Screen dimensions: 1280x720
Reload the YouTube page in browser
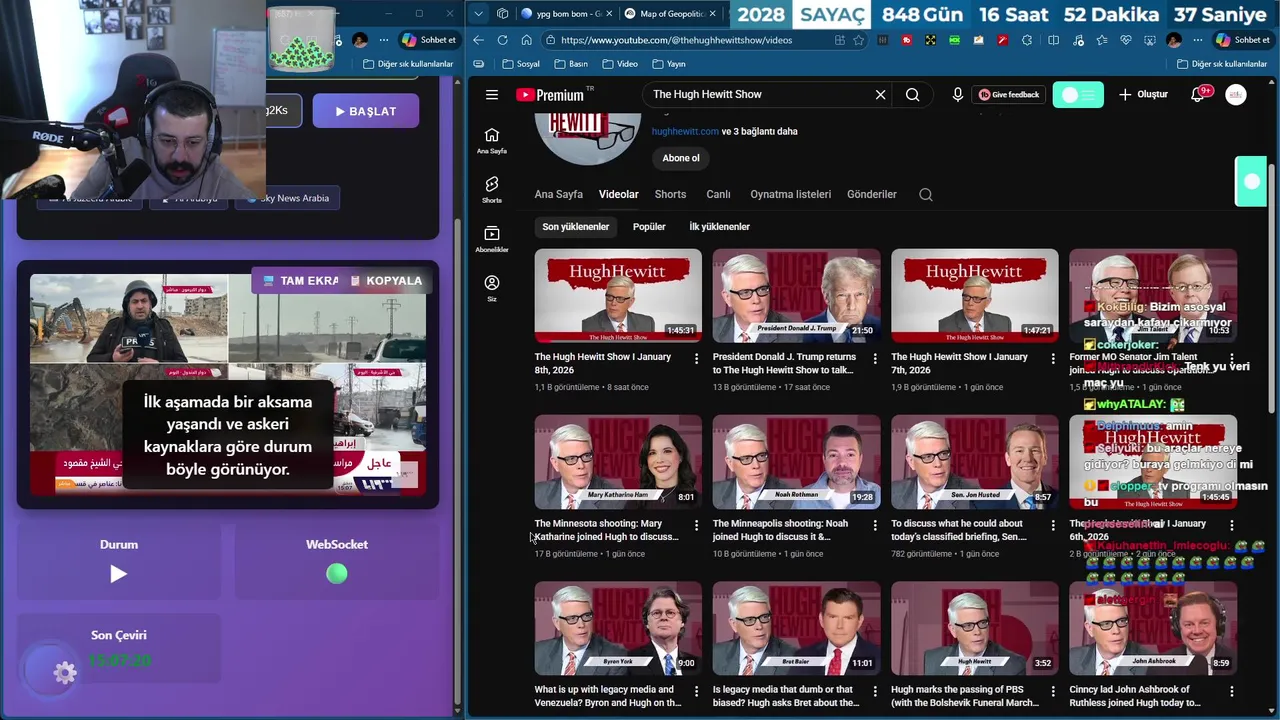pyautogui.click(x=502, y=40)
